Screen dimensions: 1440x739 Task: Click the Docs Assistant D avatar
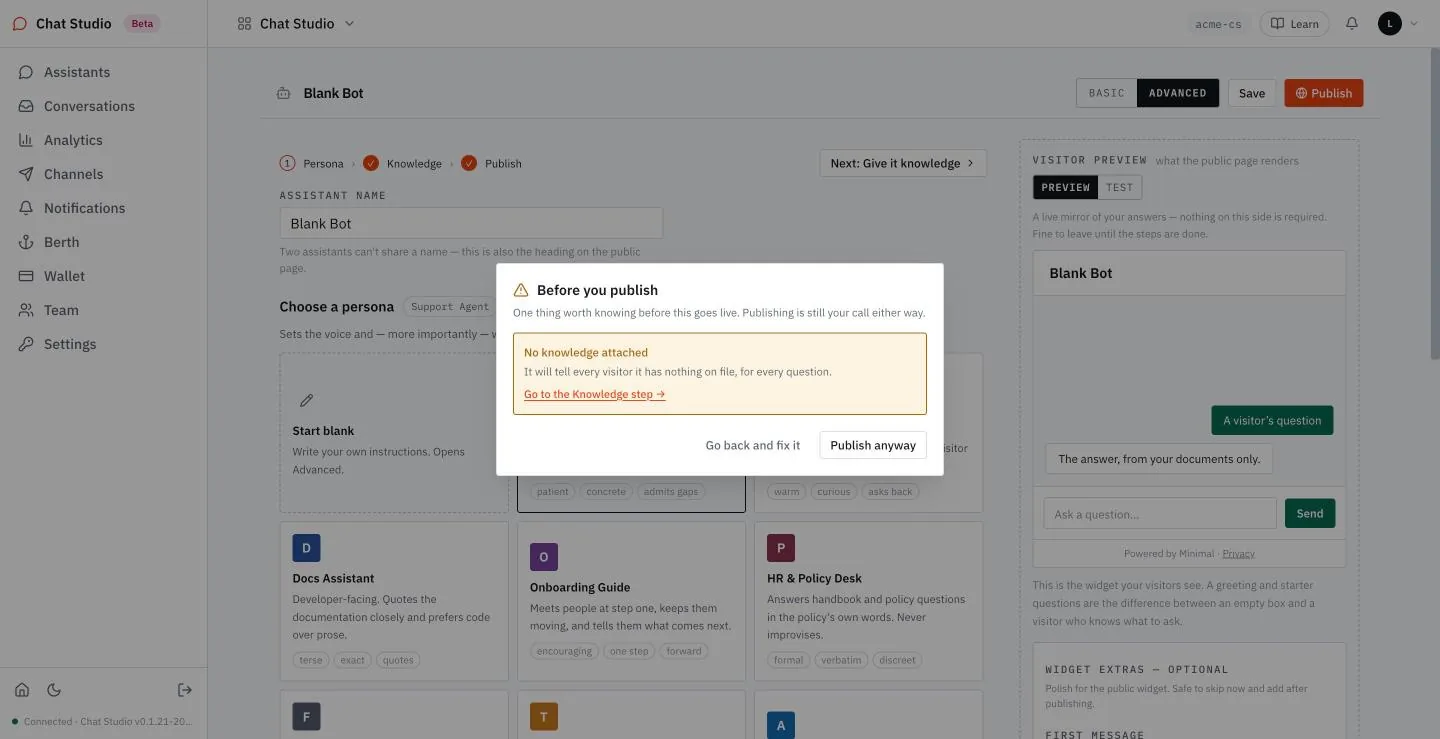click(306, 548)
